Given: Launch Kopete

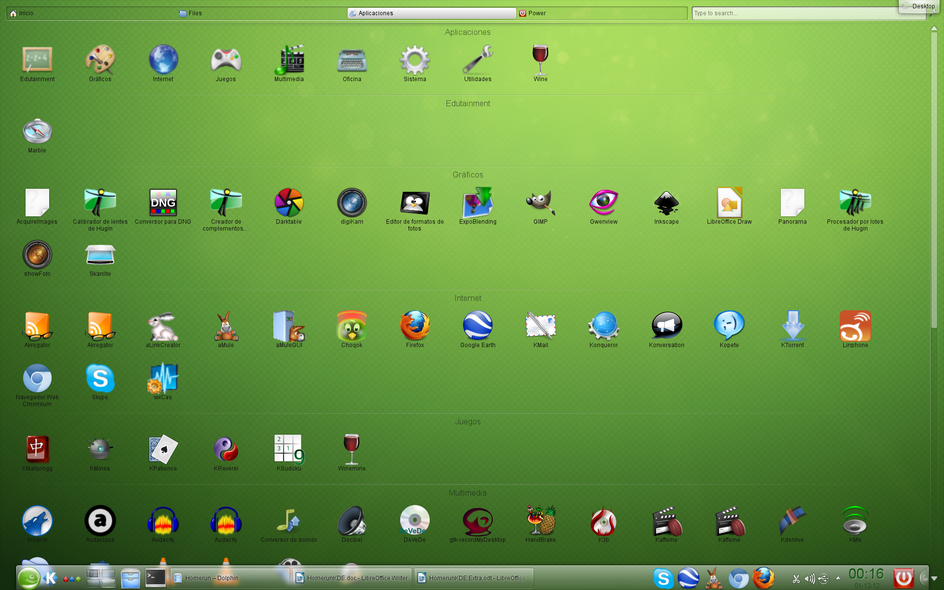Looking at the screenshot, I should coord(729,329).
